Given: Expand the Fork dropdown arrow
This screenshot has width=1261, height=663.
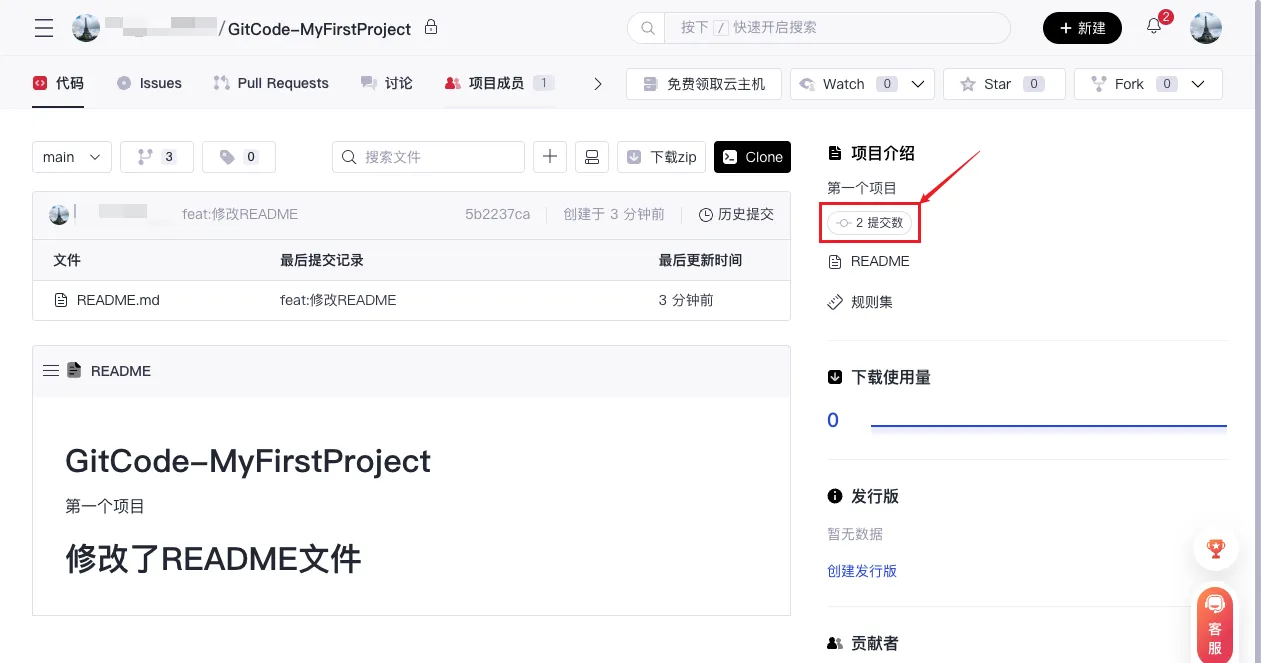Looking at the screenshot, I should point(1200,84).
